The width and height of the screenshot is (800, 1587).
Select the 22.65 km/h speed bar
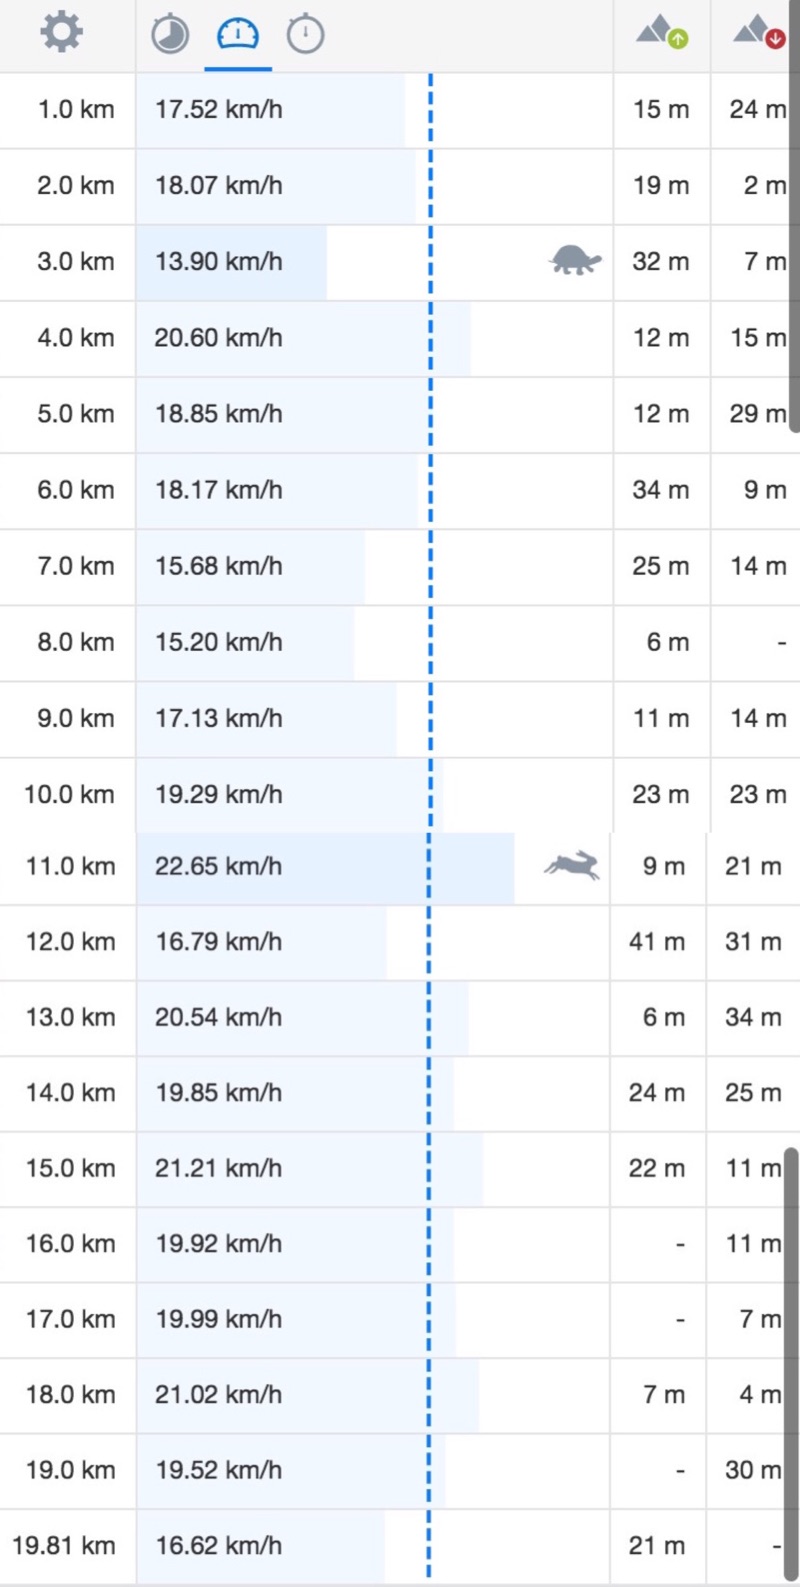tap(325, 866)
